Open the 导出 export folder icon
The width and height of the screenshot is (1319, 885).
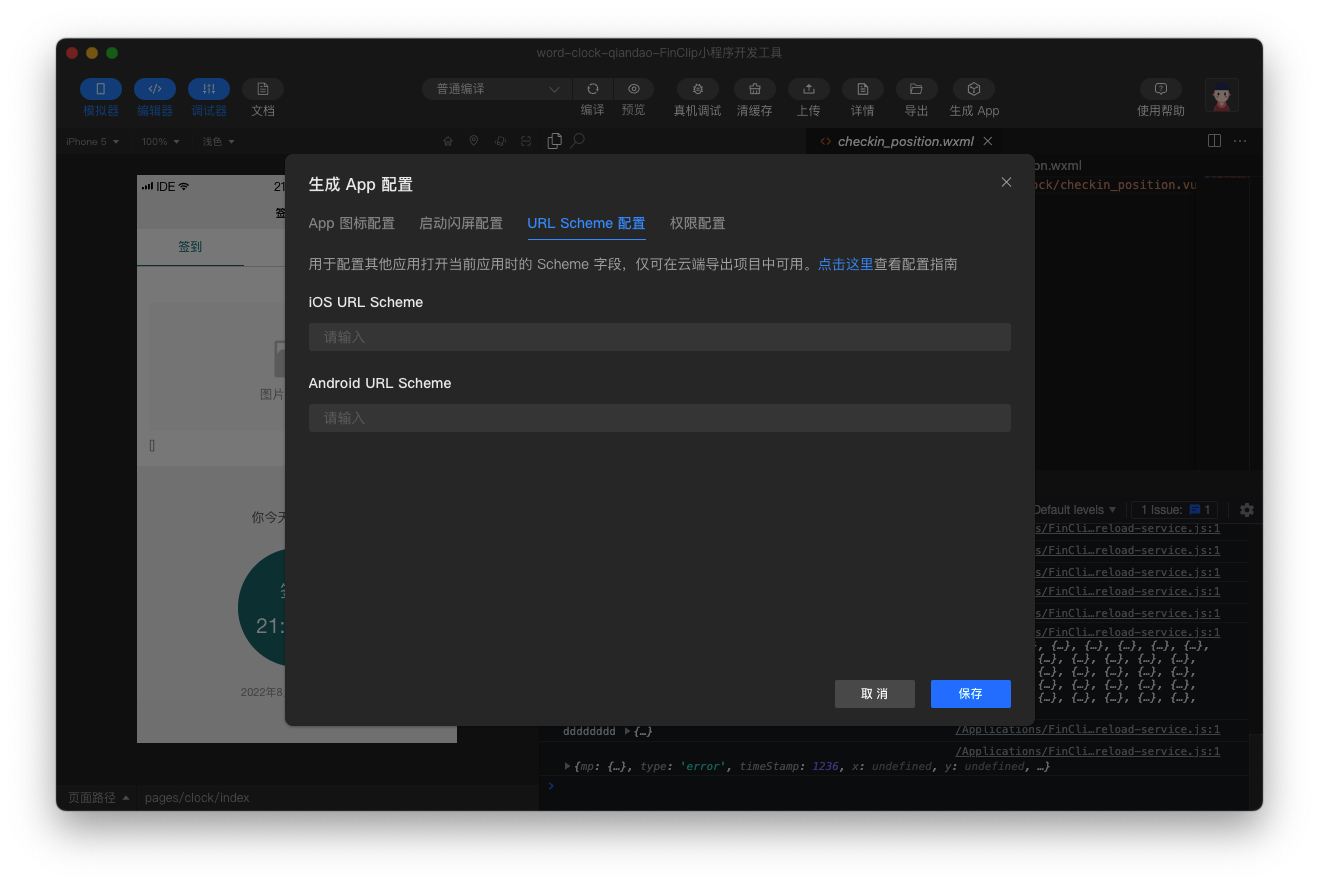tap(916, 89)
